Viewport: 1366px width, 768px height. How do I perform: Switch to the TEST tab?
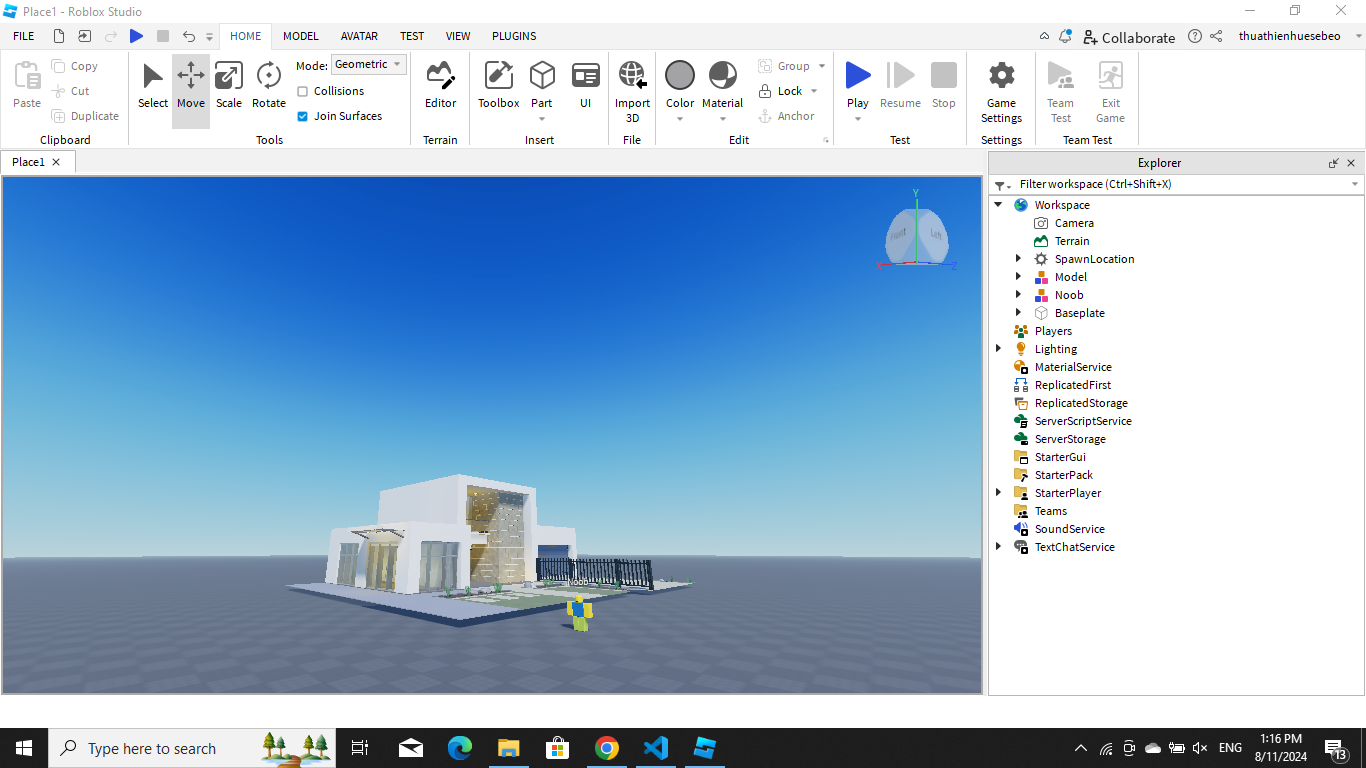412,36
